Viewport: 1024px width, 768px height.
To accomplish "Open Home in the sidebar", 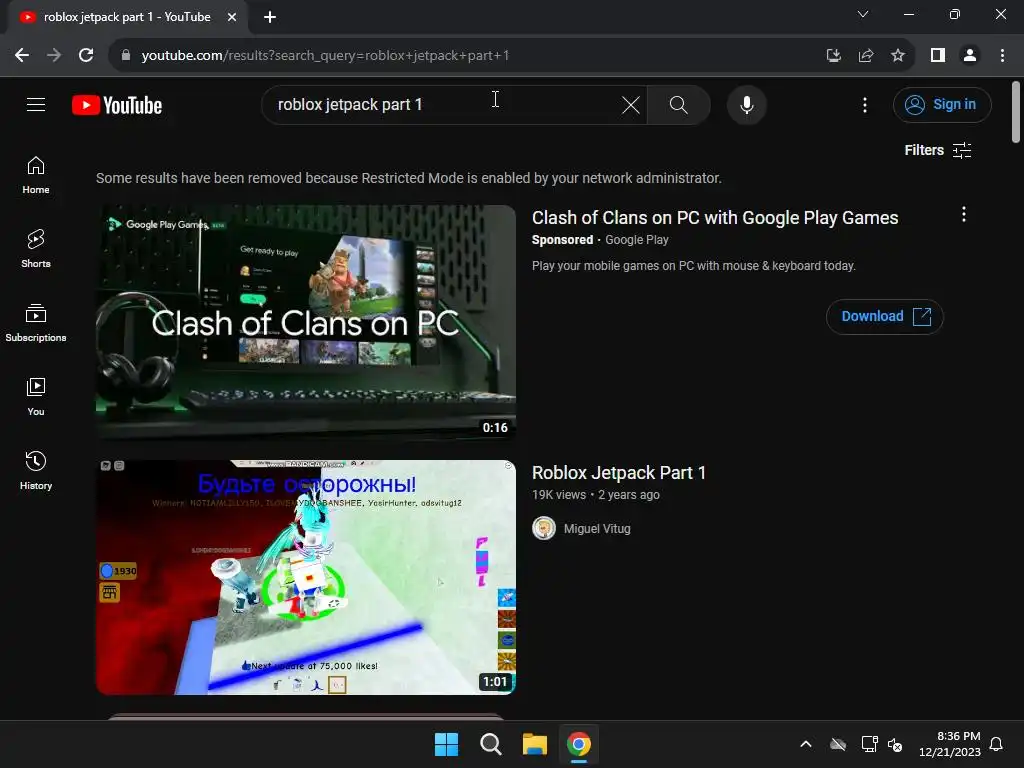I will [x=36, y=175].
